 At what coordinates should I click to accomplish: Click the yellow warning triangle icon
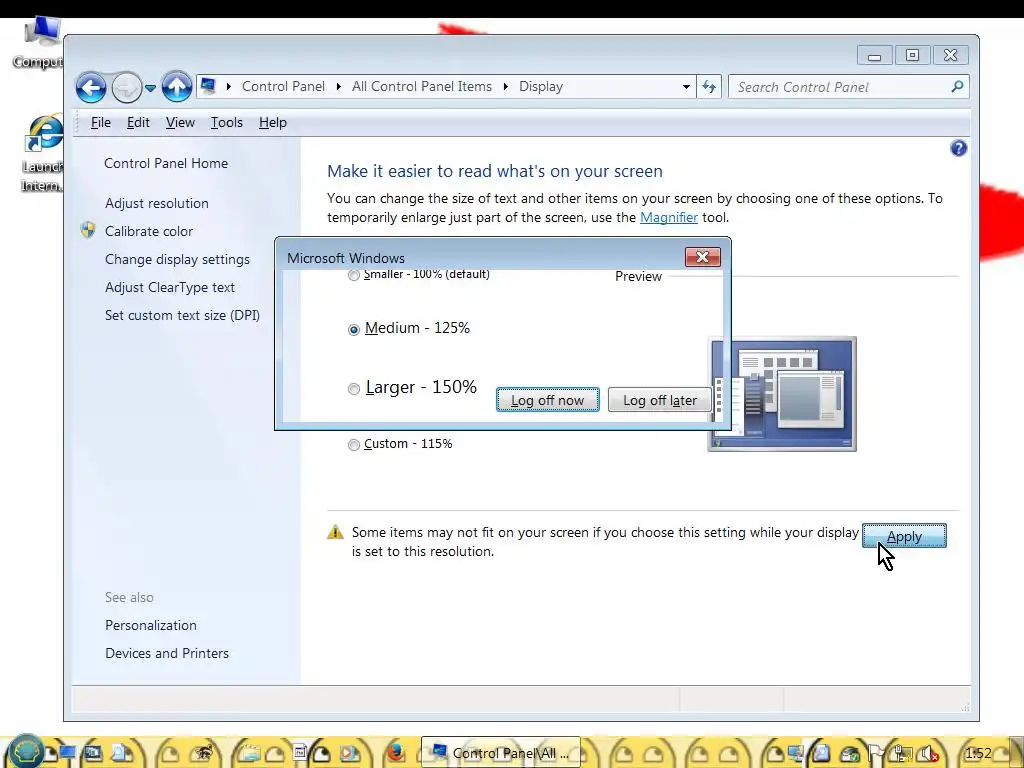[335, 532]
